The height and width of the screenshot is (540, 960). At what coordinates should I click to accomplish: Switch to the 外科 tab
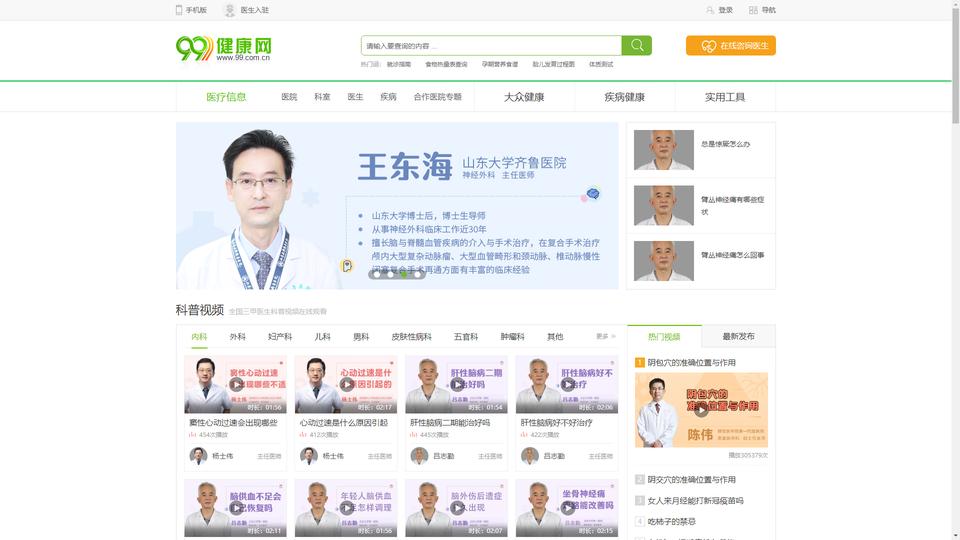238,337
